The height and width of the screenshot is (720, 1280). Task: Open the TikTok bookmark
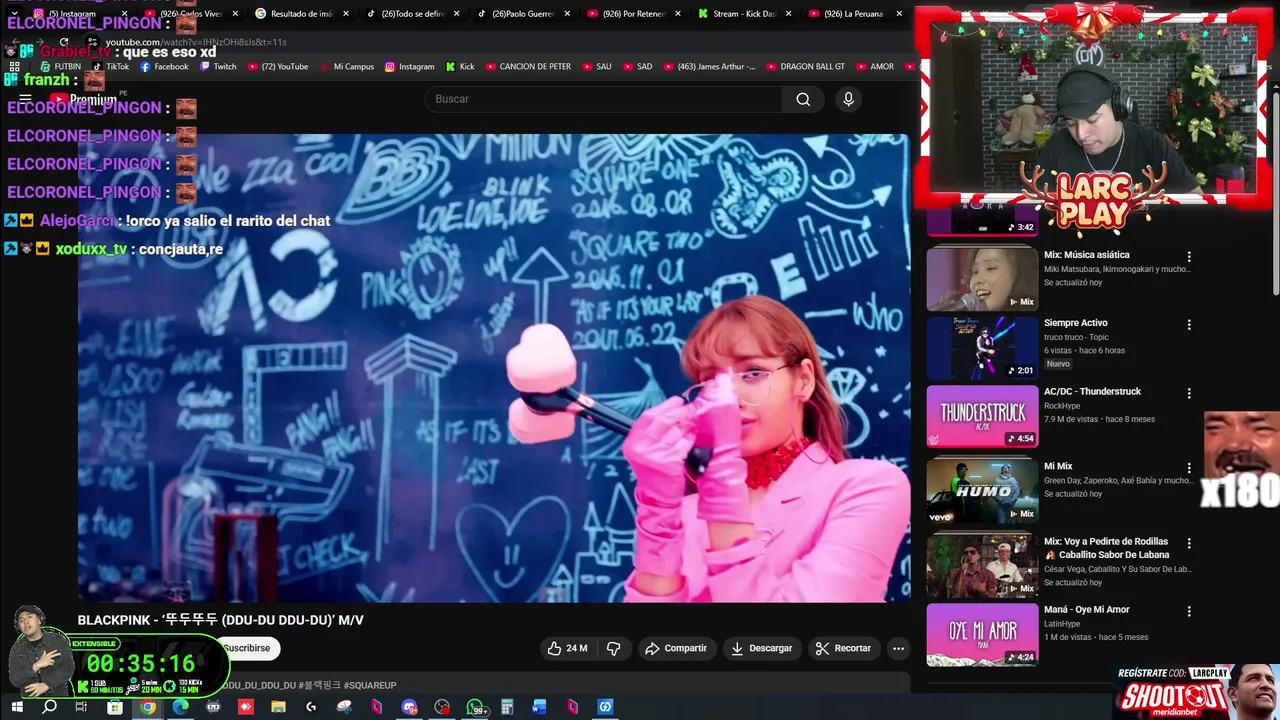coord(111,67)
